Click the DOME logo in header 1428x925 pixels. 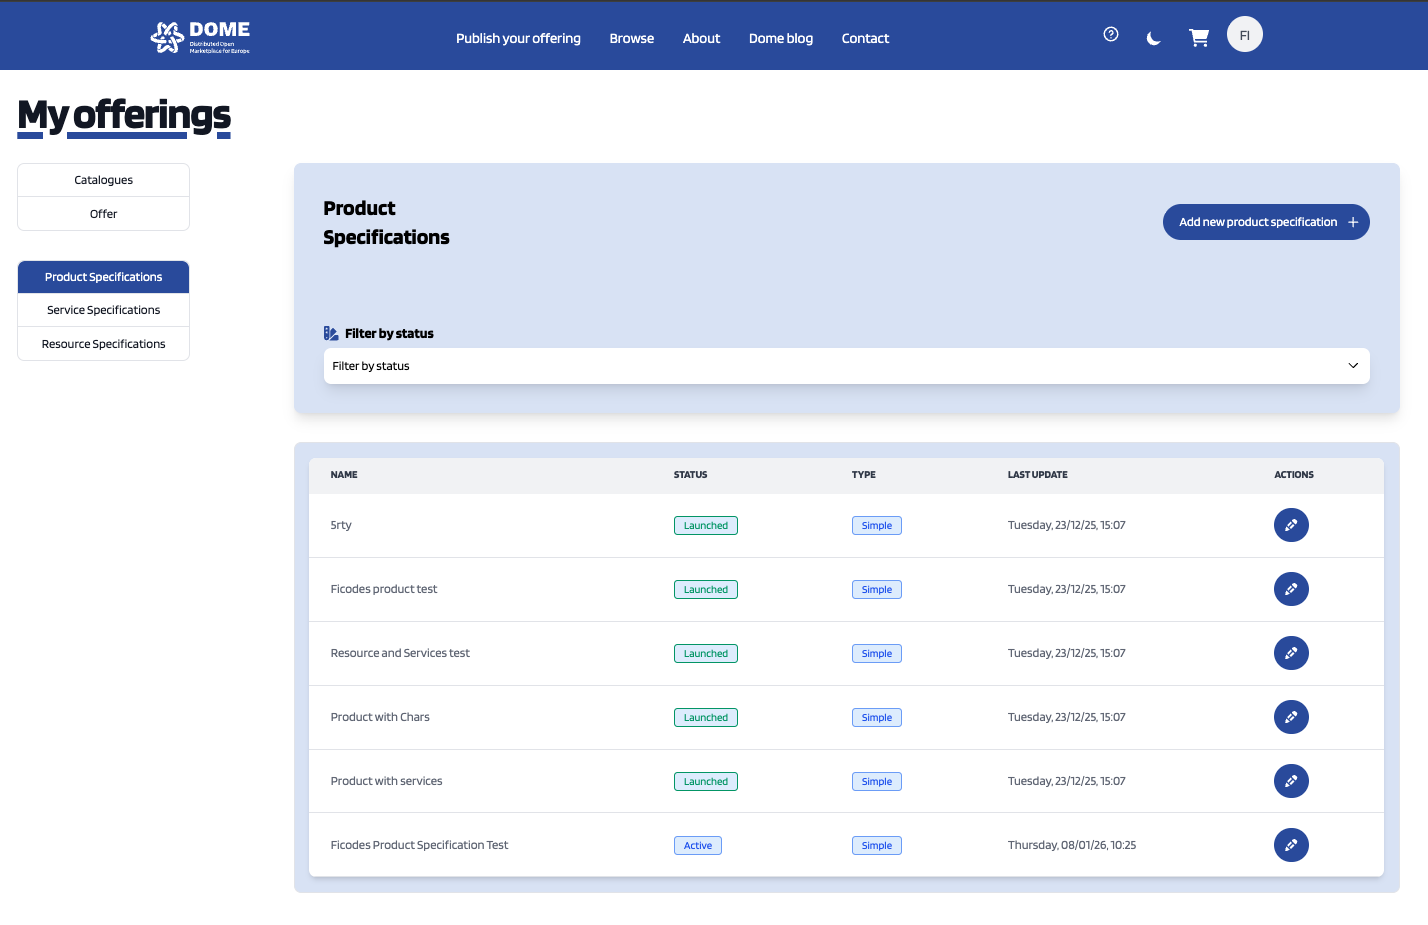coord(200,37)
